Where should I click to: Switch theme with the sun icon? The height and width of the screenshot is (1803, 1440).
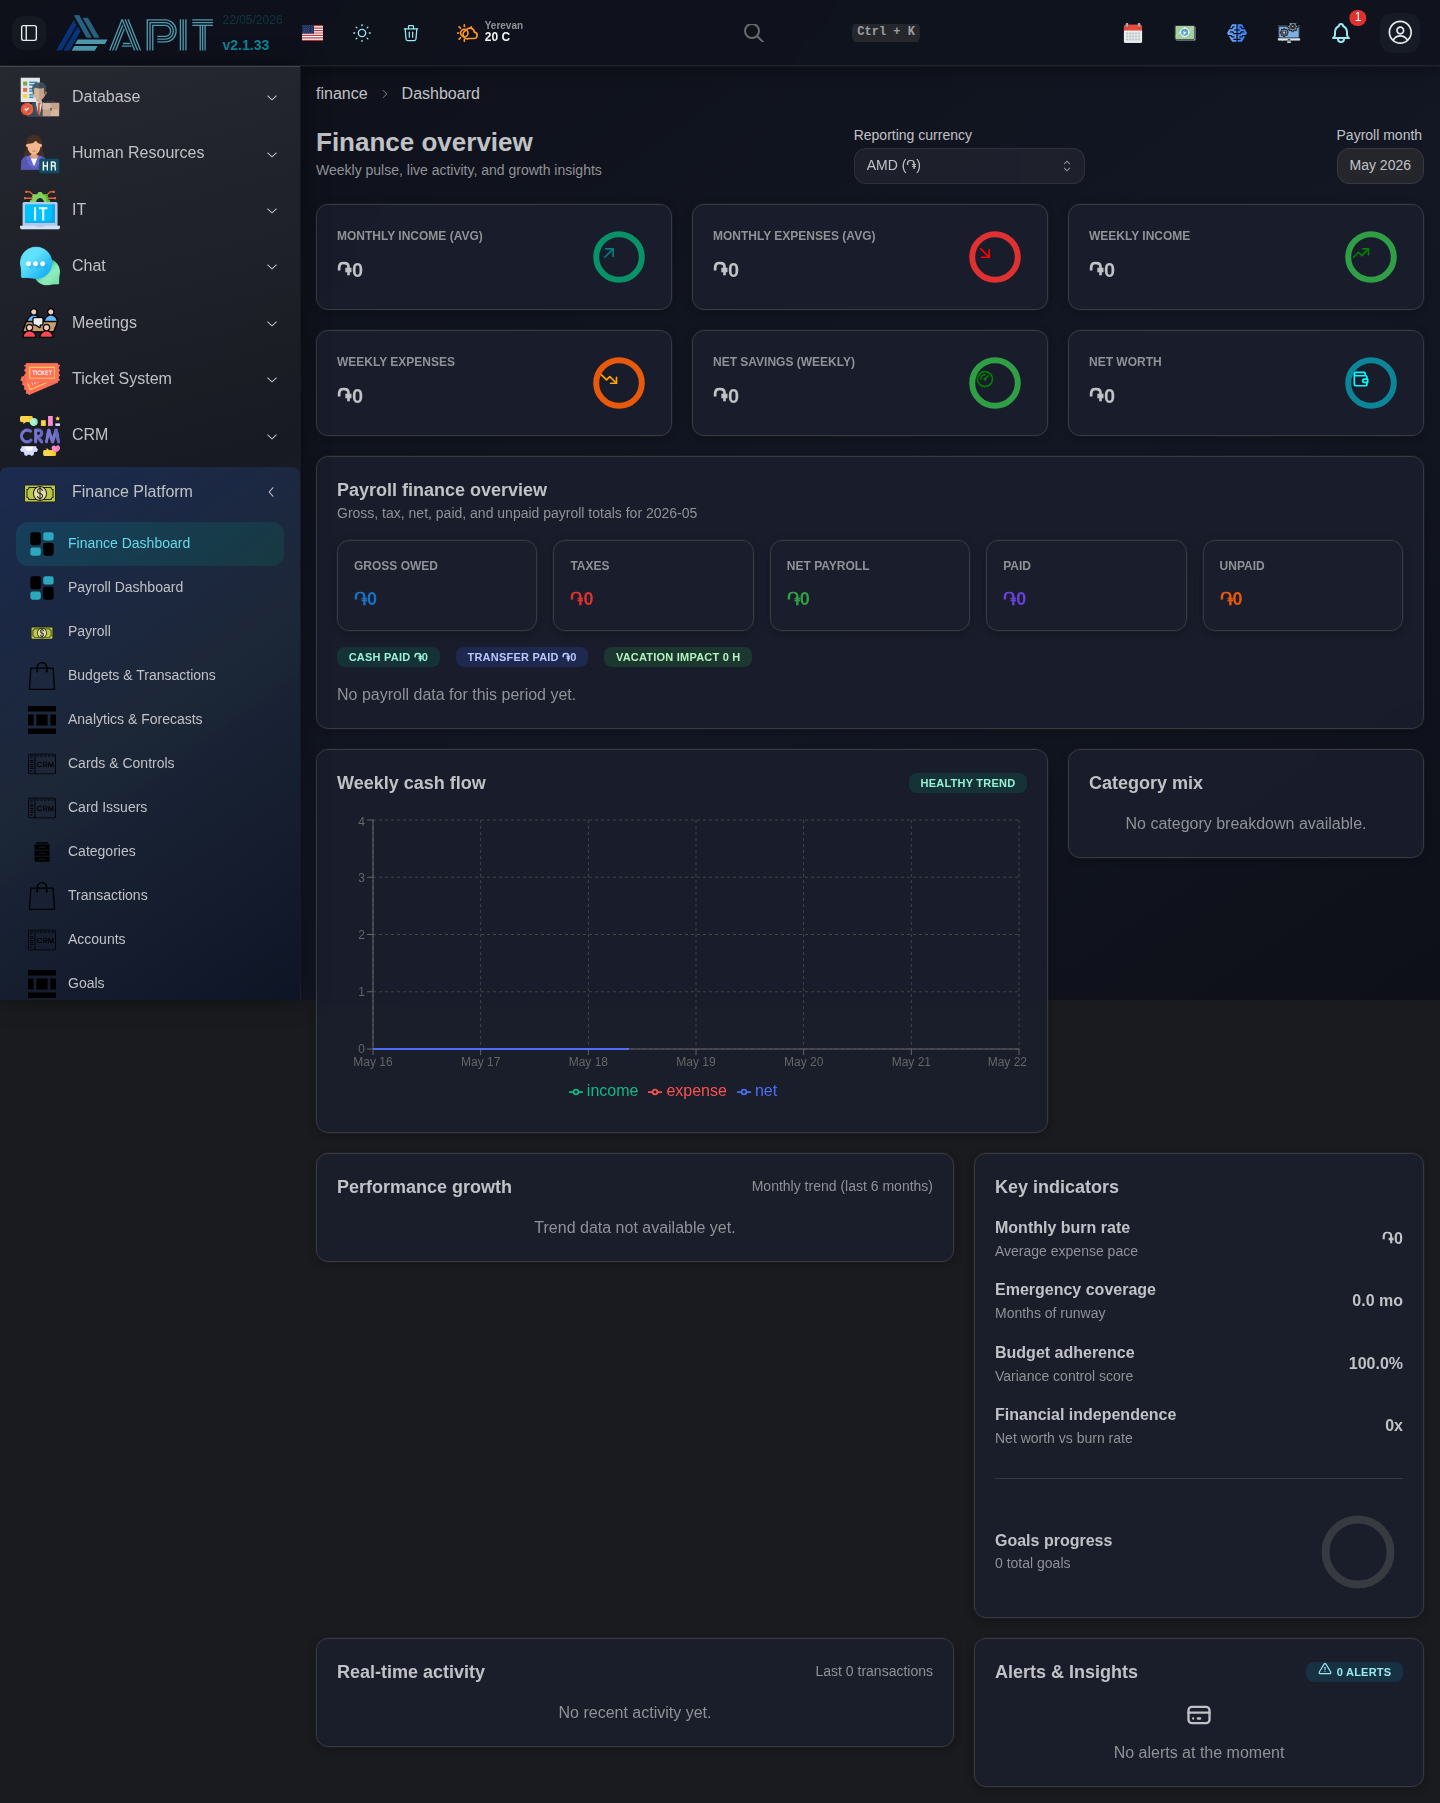click(x=362, y=33)
